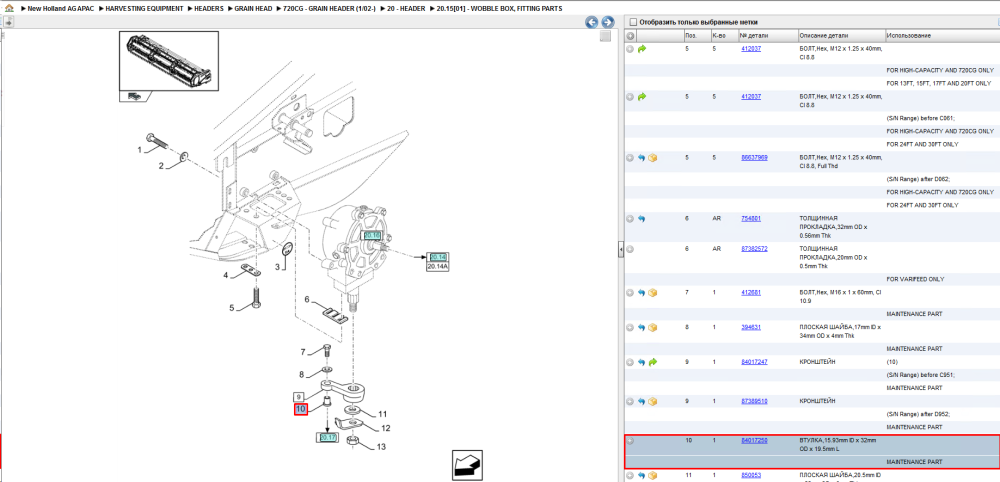Viewport: 1000px width, 482px height.
Task: Select callout 10 in the diagram
Action: tap(301, 409)
